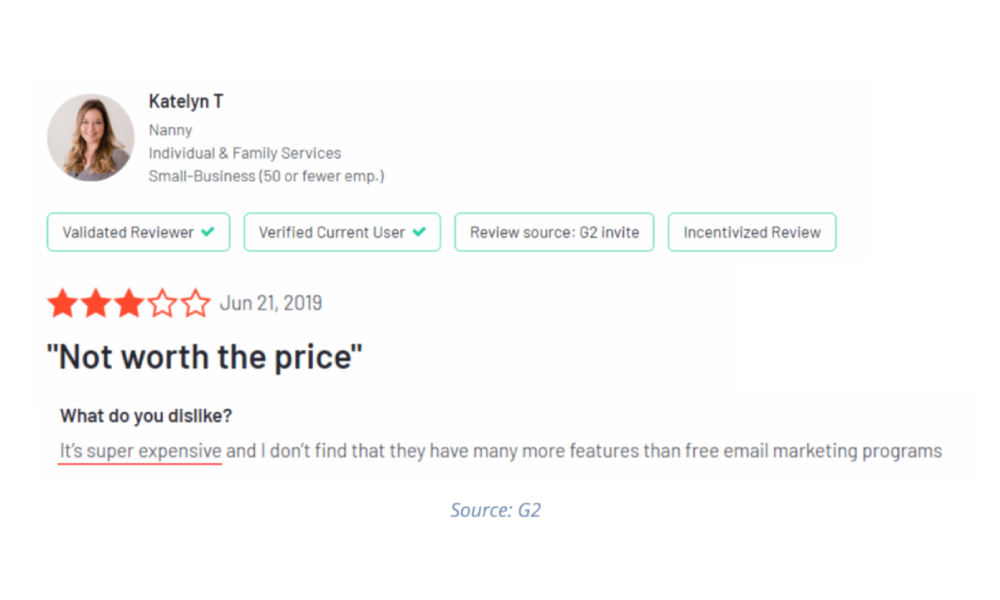The height and width of the screenshot is (600, 1000).
Task: Select the Review source: G2 invite badge
Action: click(554, 232)
